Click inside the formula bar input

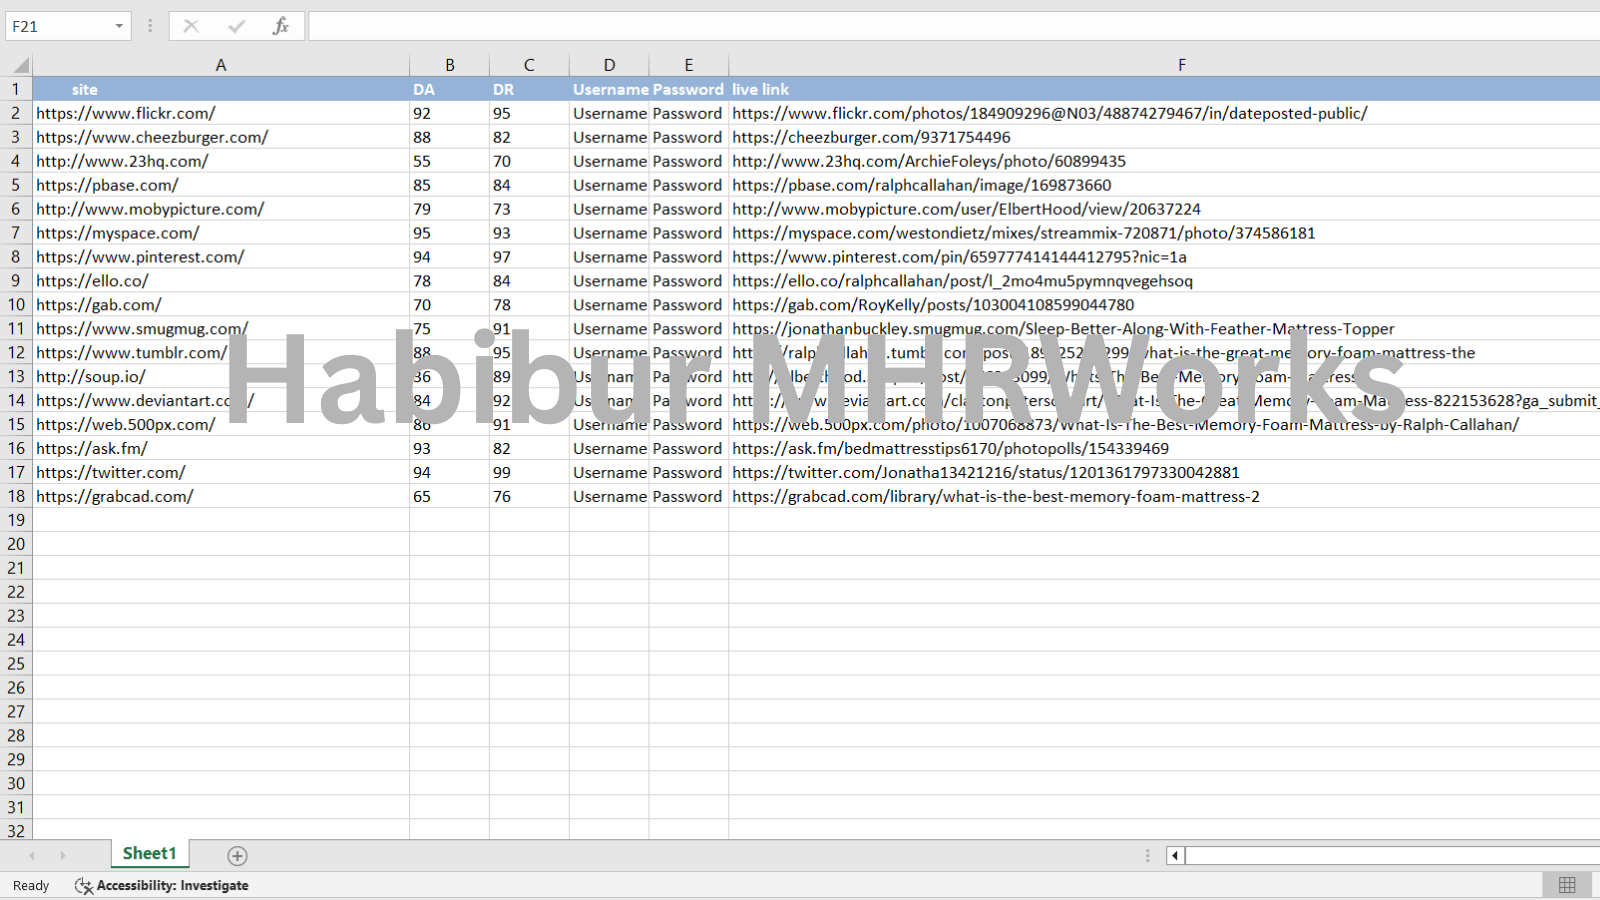(950, 26)
